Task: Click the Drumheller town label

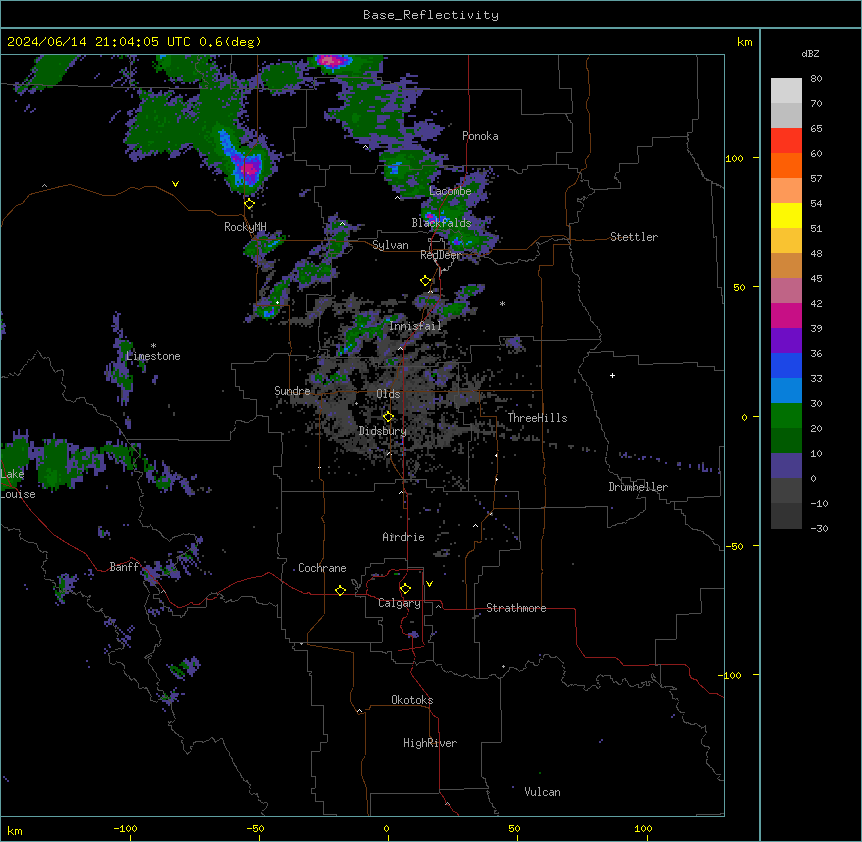Action: 638,487
